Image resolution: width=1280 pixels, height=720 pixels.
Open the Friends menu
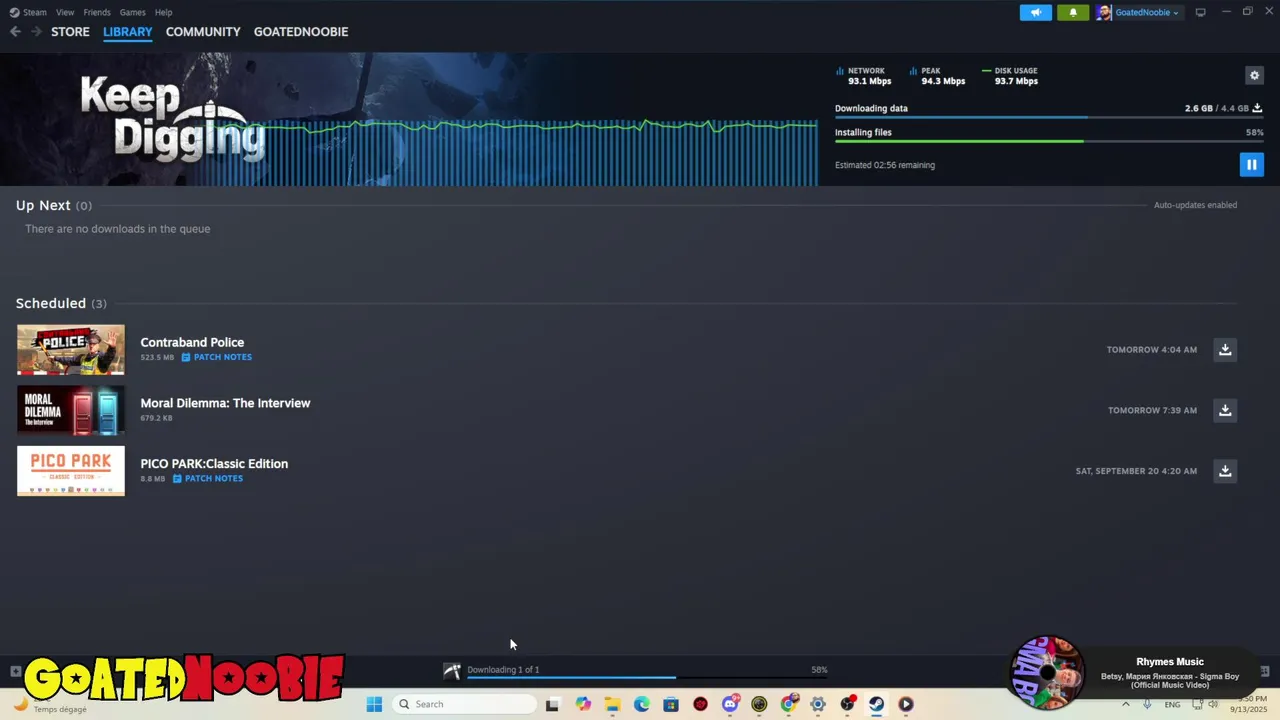[97, 12]
